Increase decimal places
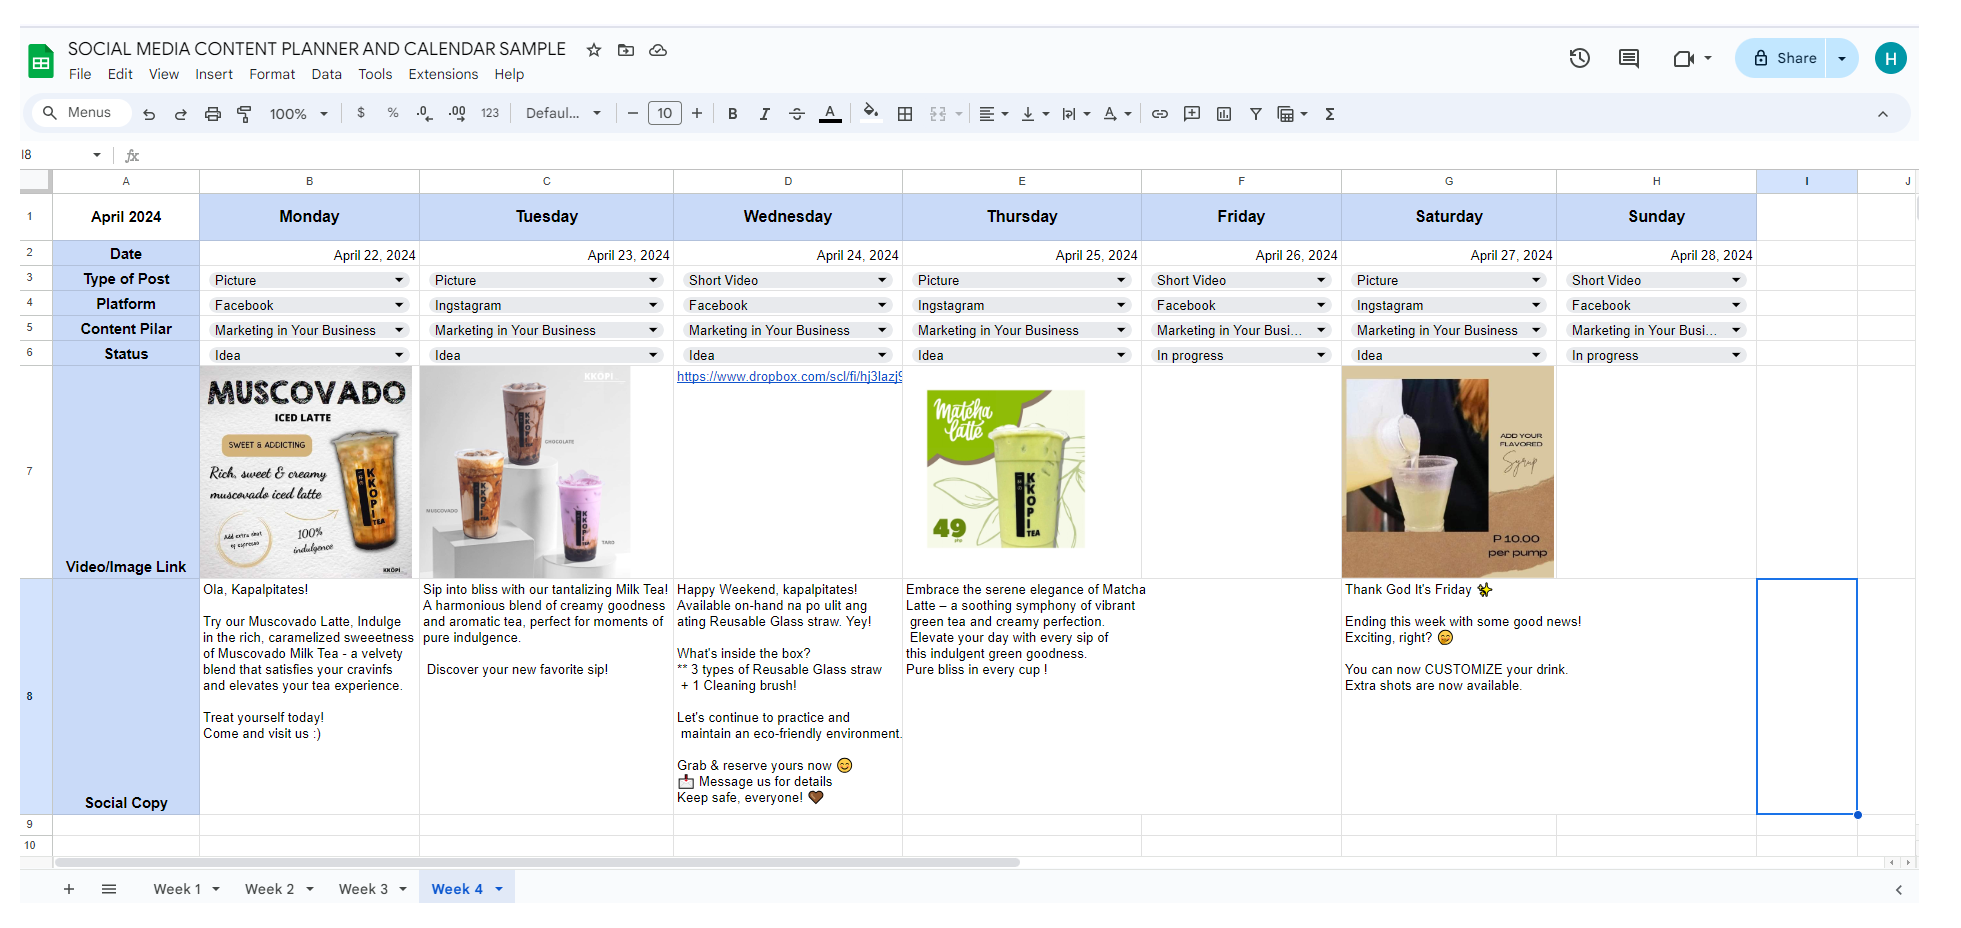1961x928 pixels. (x=457, y=113)
